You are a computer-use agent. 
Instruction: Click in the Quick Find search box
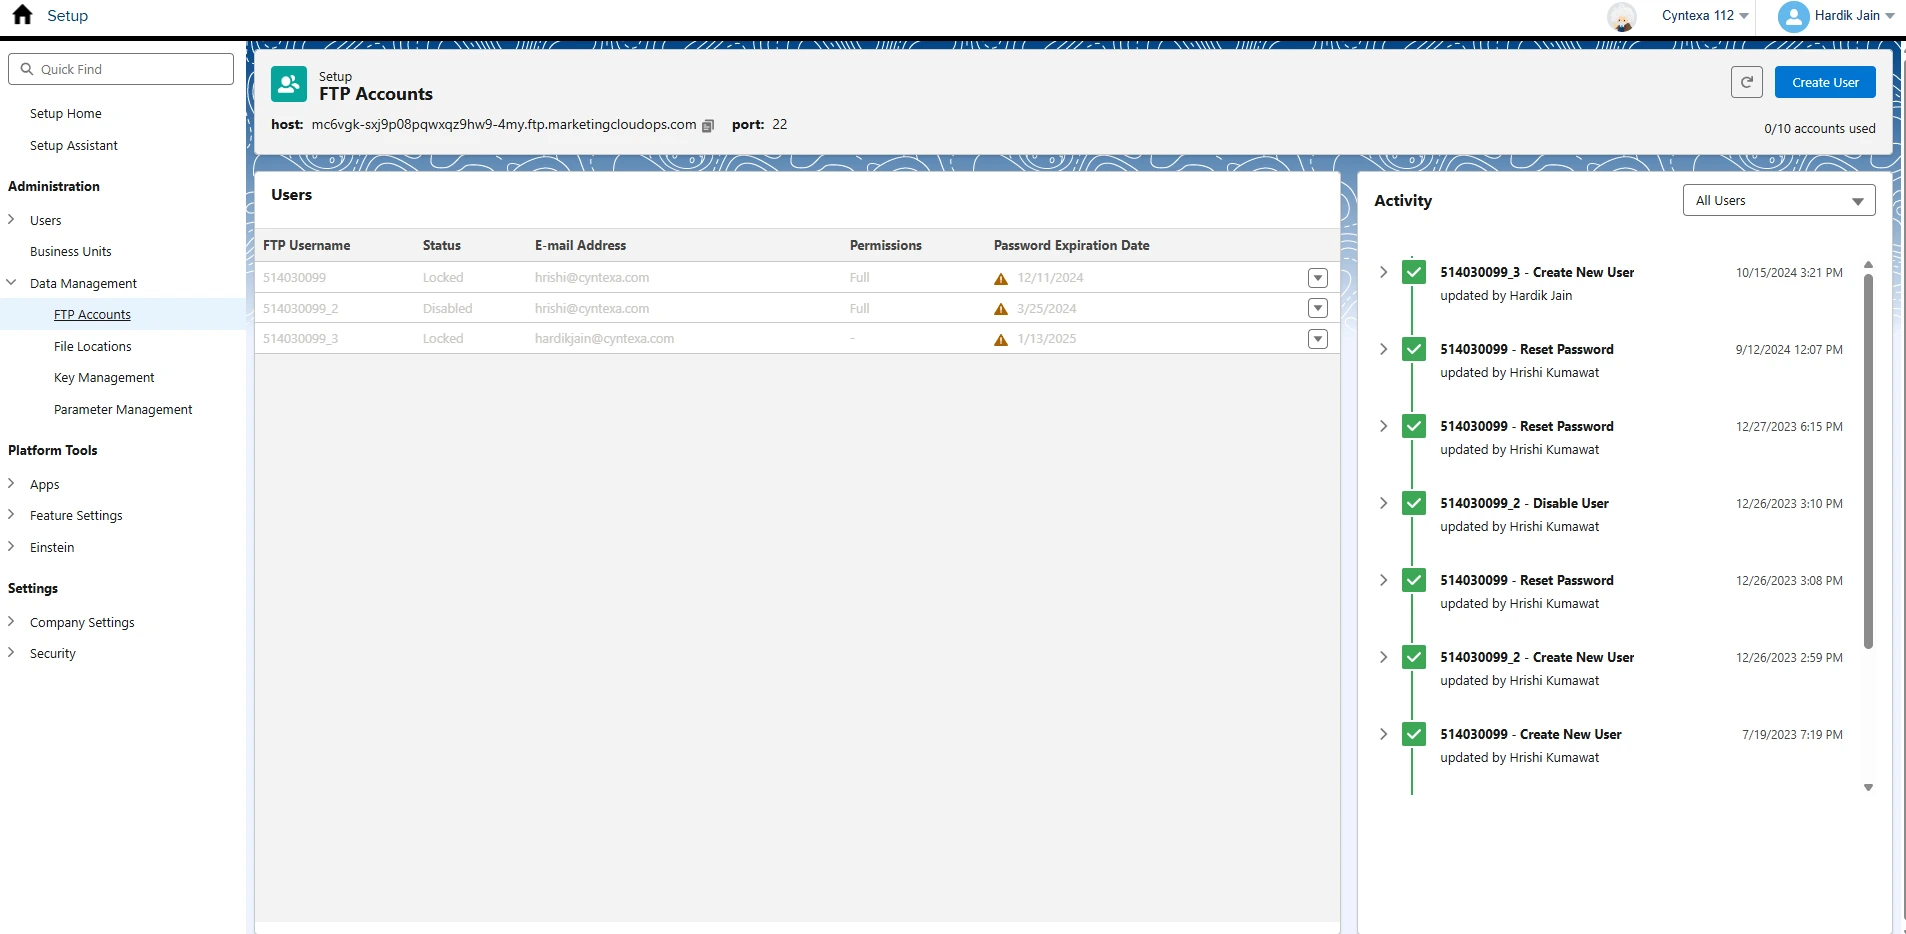(x=121, y=69)
